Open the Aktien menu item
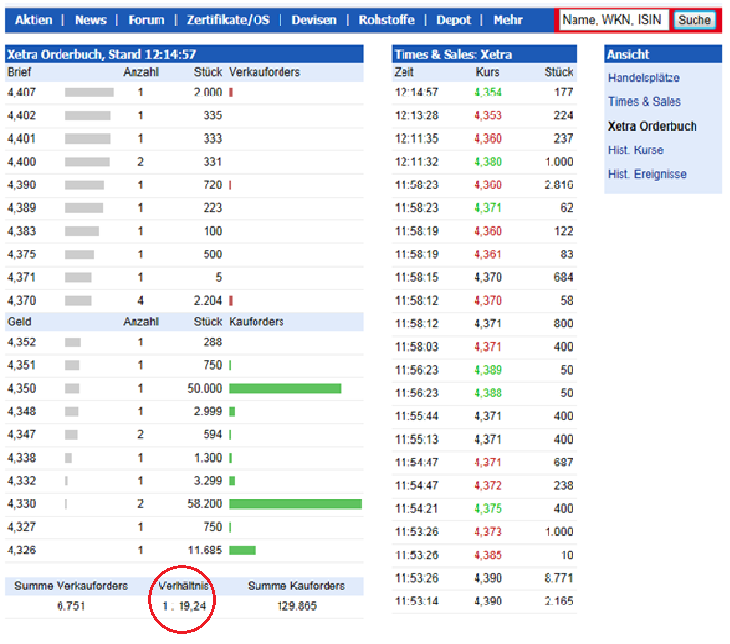 (33, 20)
